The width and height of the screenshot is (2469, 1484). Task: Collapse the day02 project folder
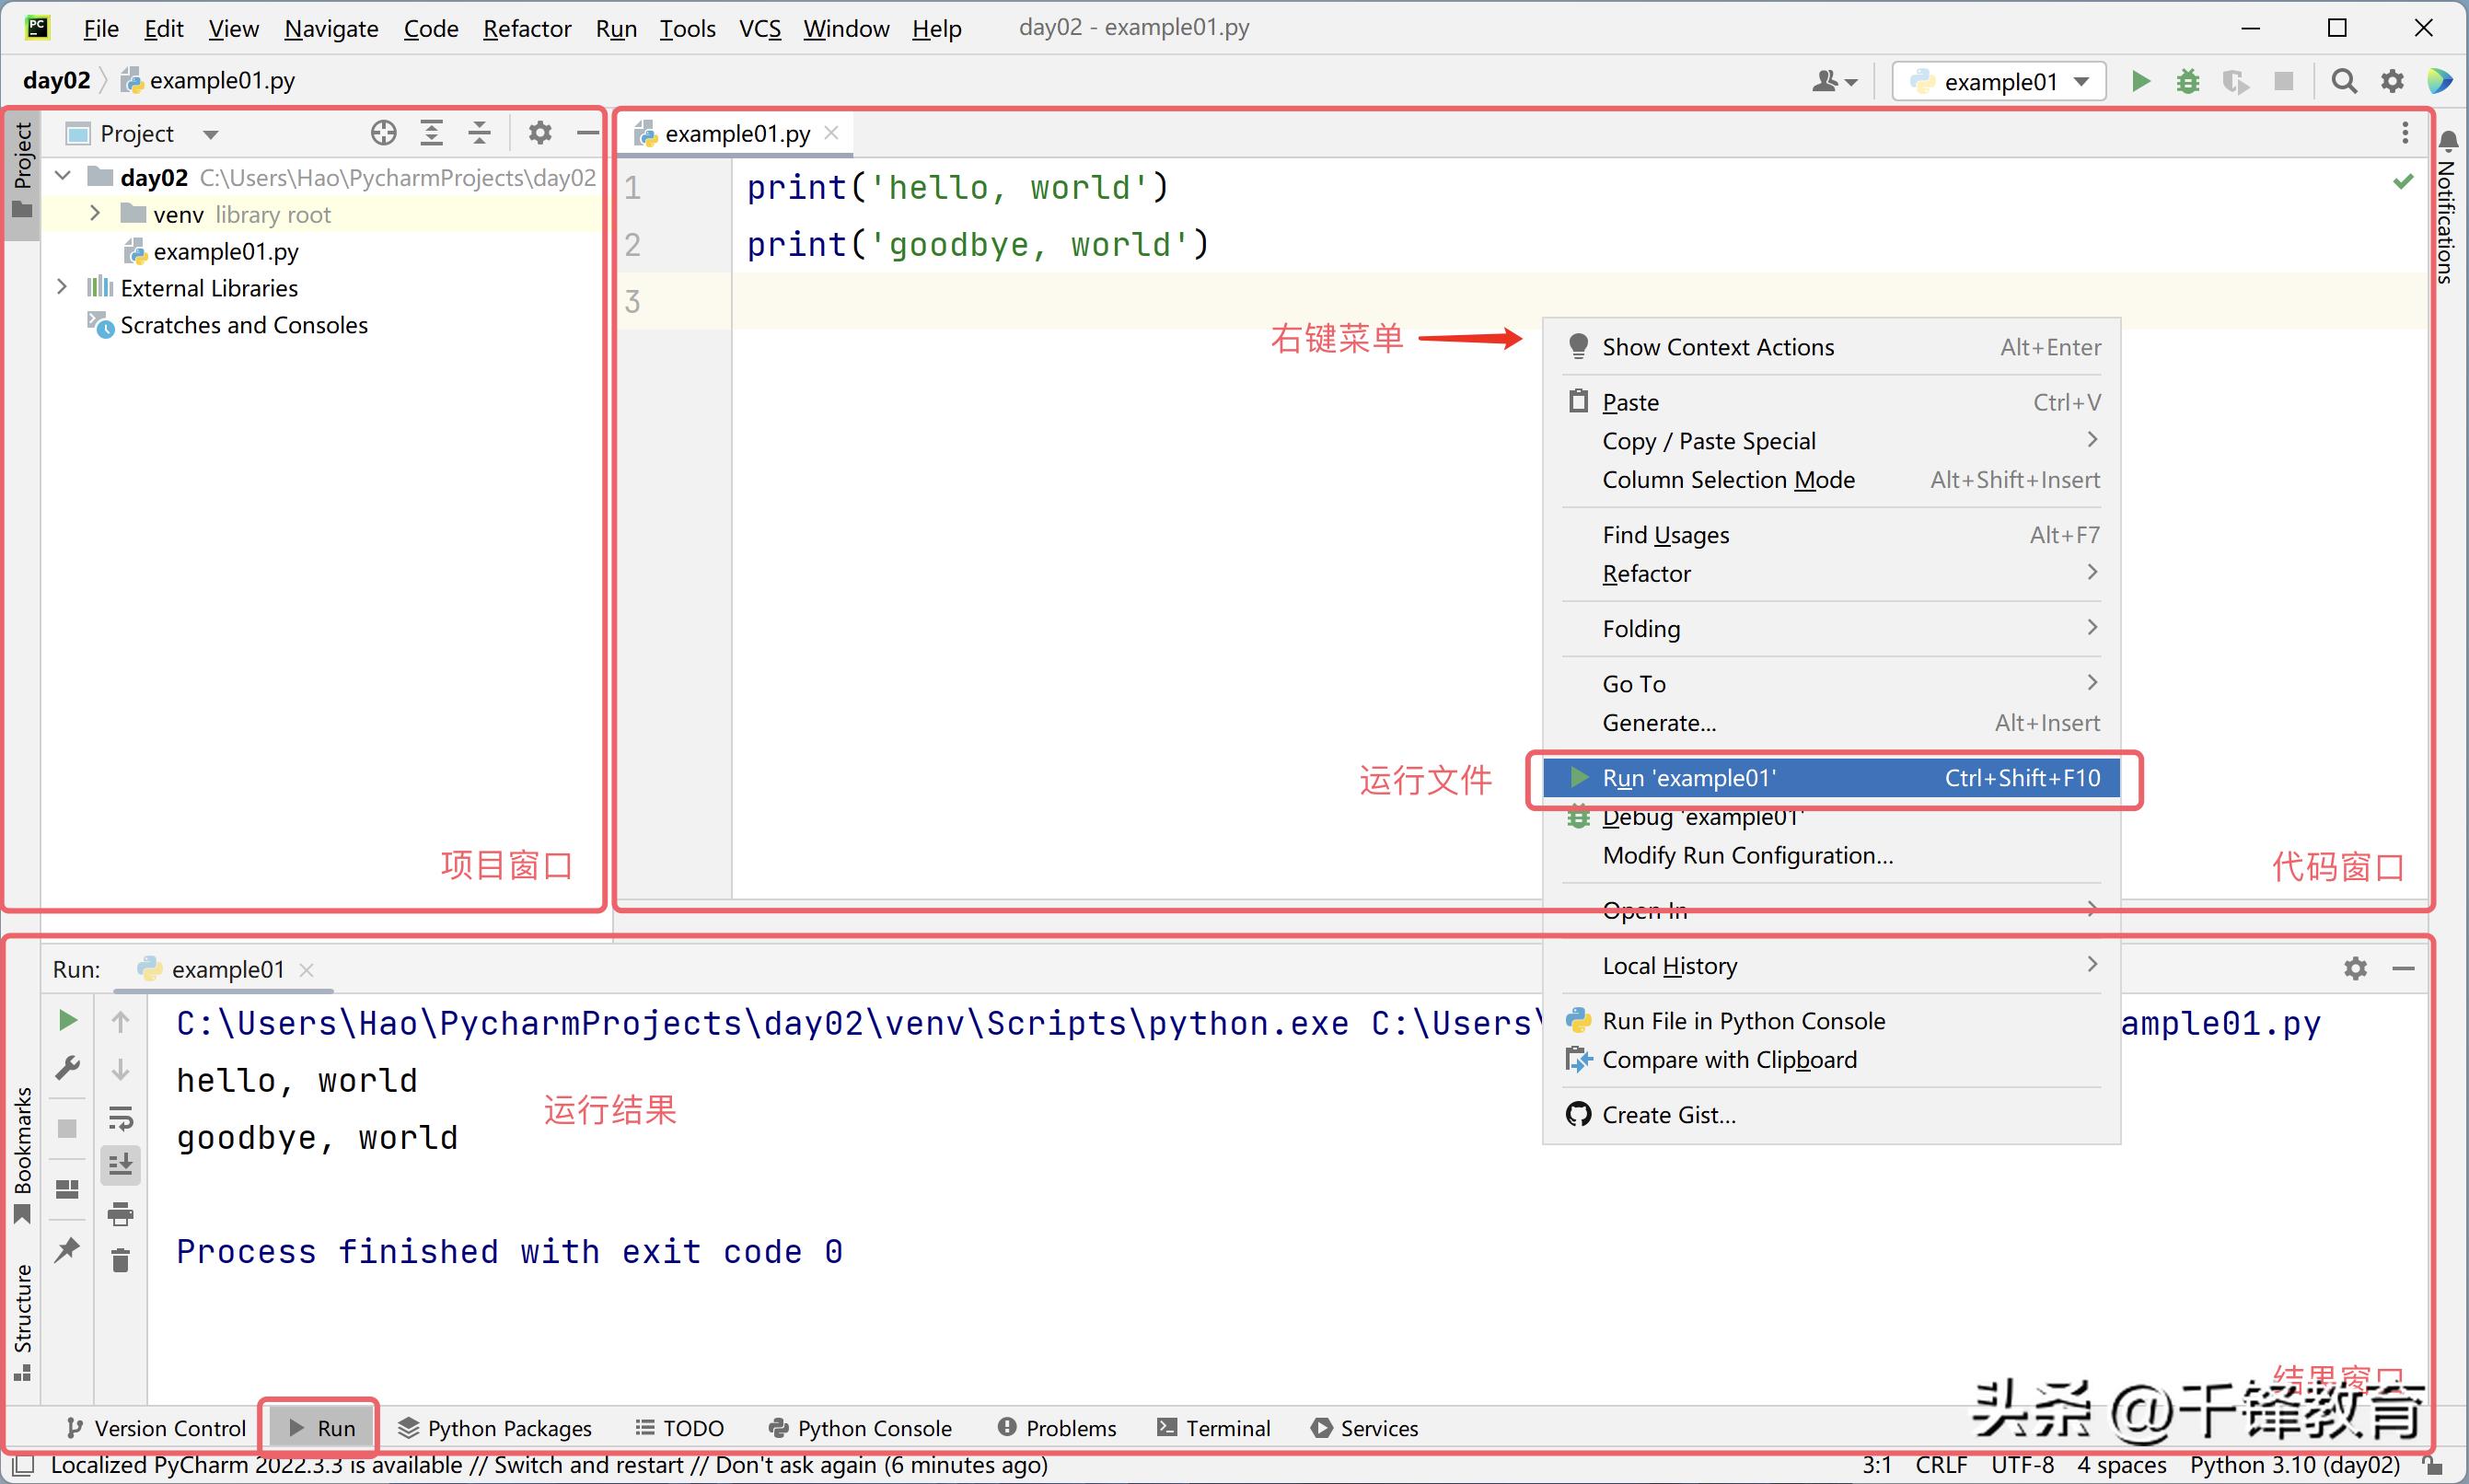62,176
